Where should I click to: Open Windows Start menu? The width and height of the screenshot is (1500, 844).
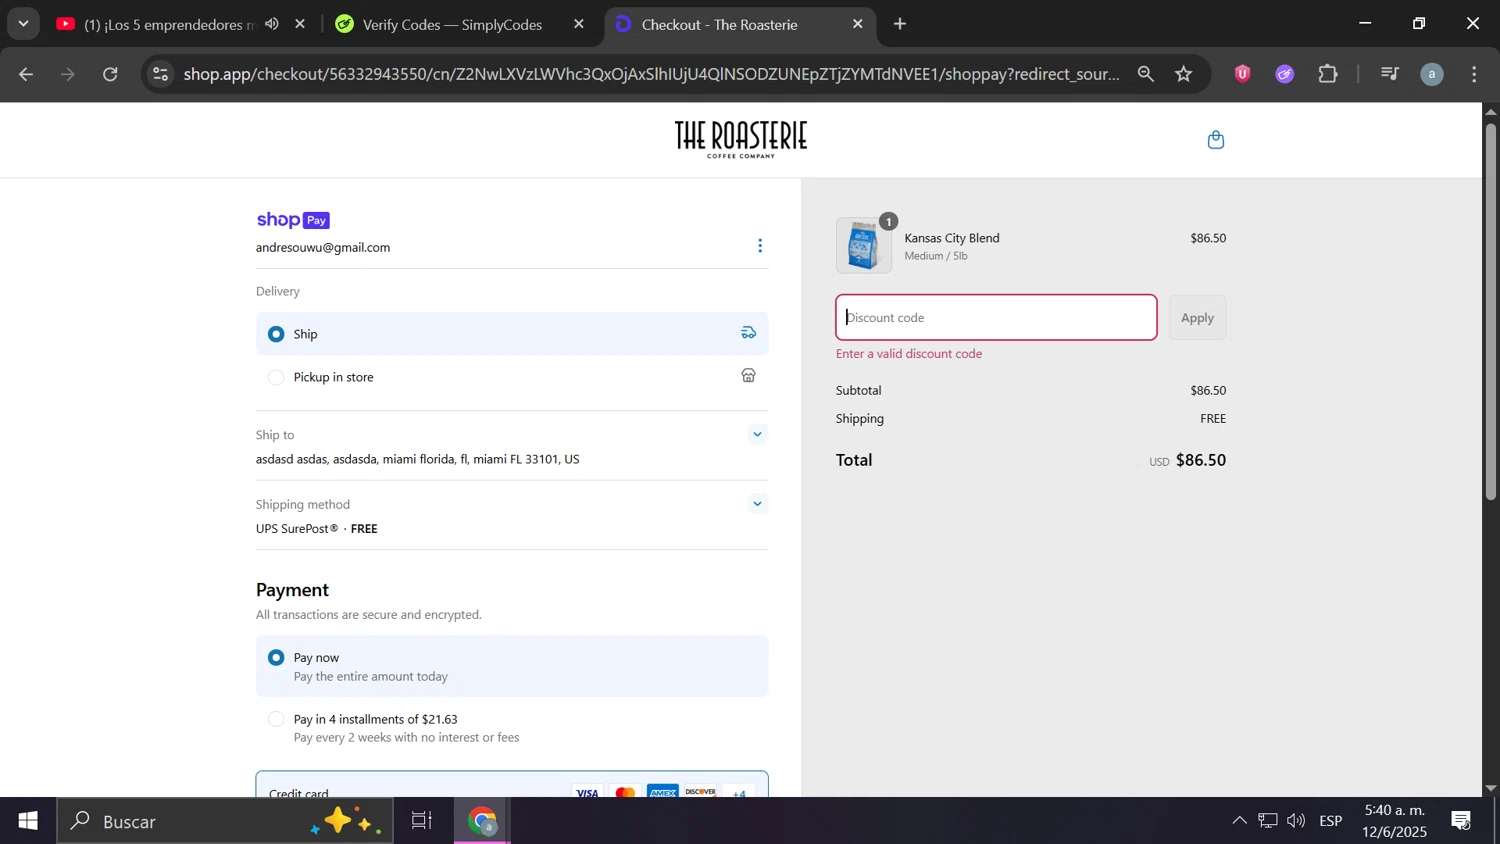tap(28, 821)
